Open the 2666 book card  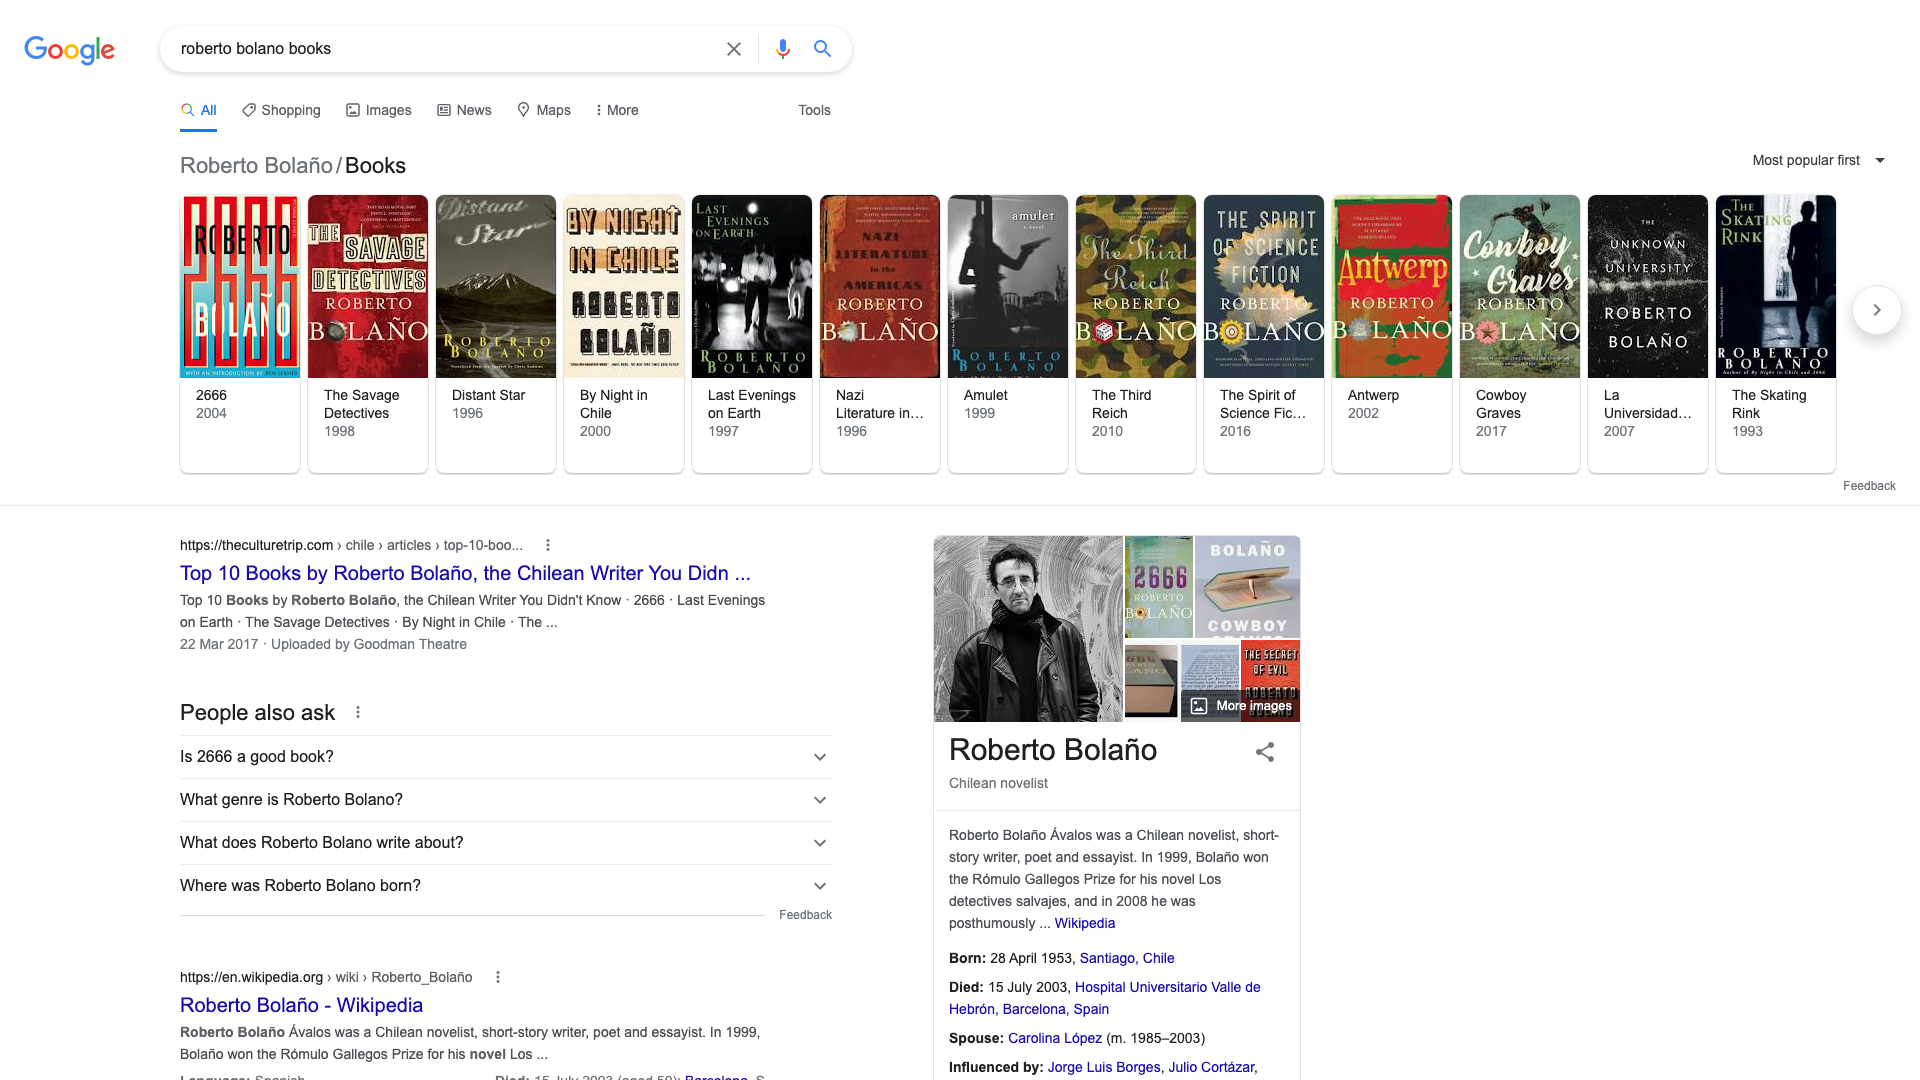[x=240, y=333]
